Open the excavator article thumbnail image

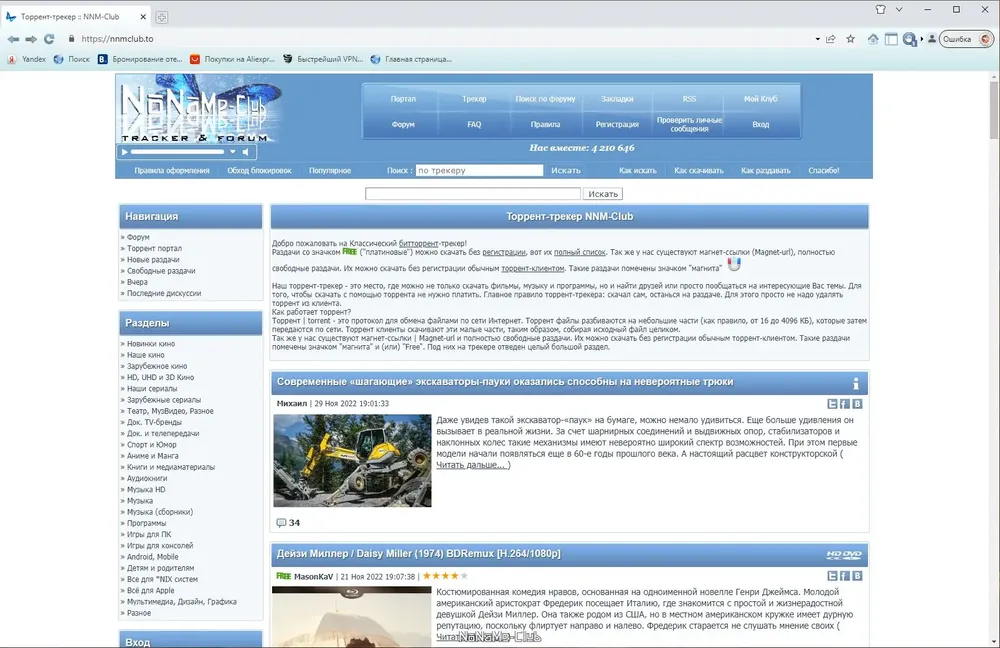pos(352,460)
